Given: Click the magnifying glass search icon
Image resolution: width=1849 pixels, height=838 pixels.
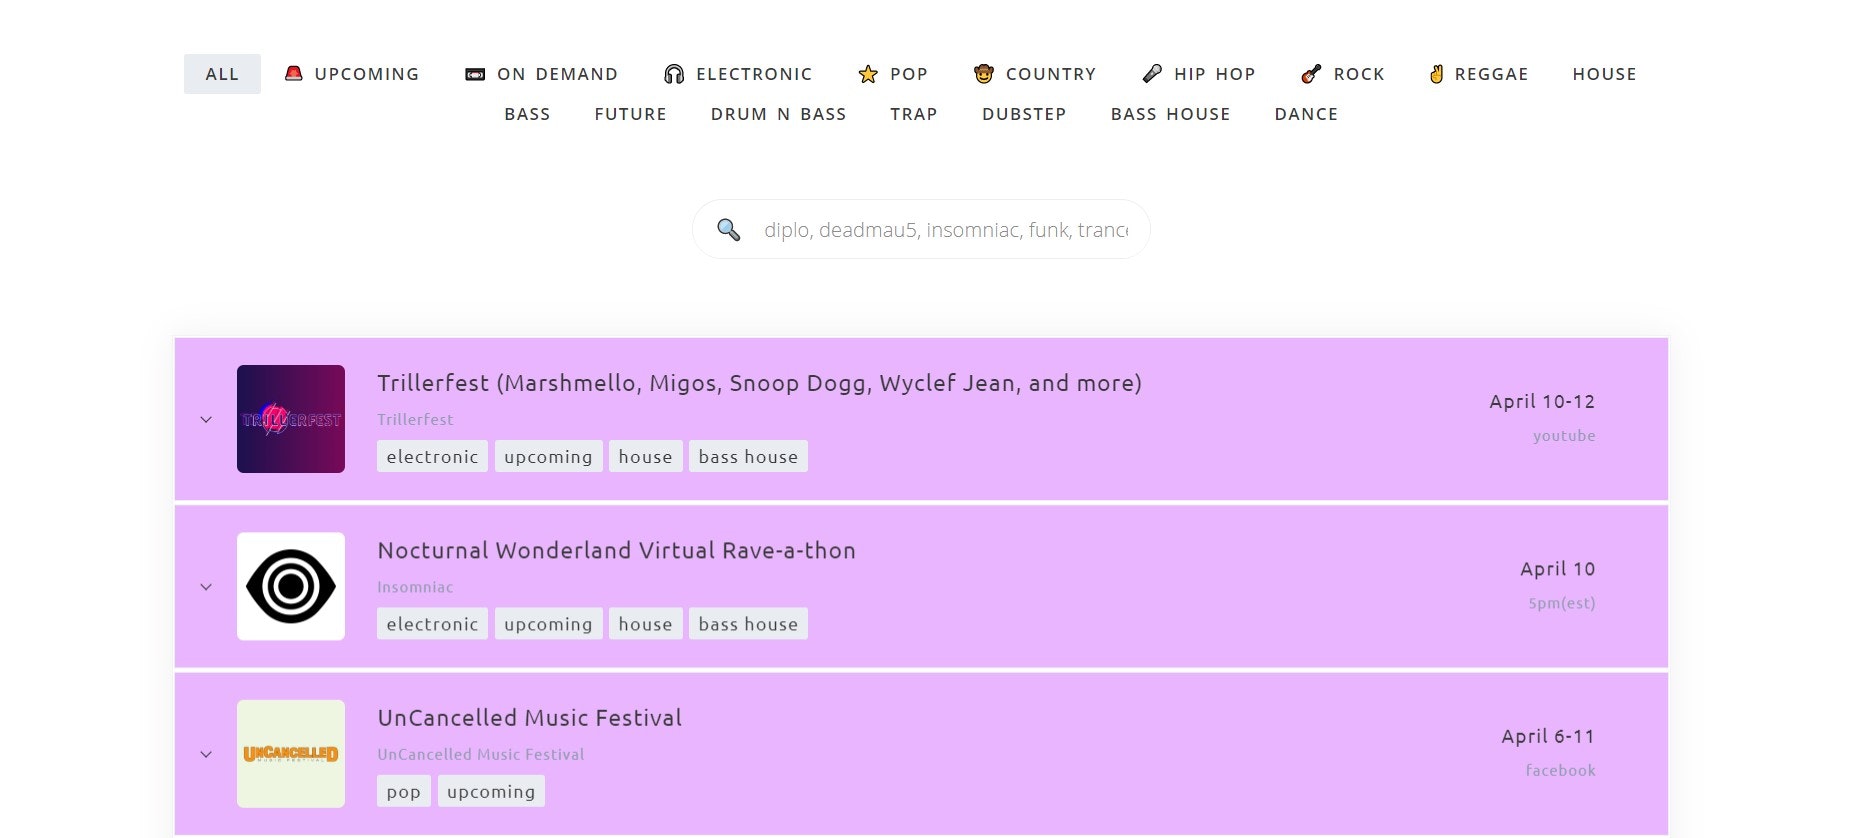Looking at the screenshot, I should coord(729,230).
